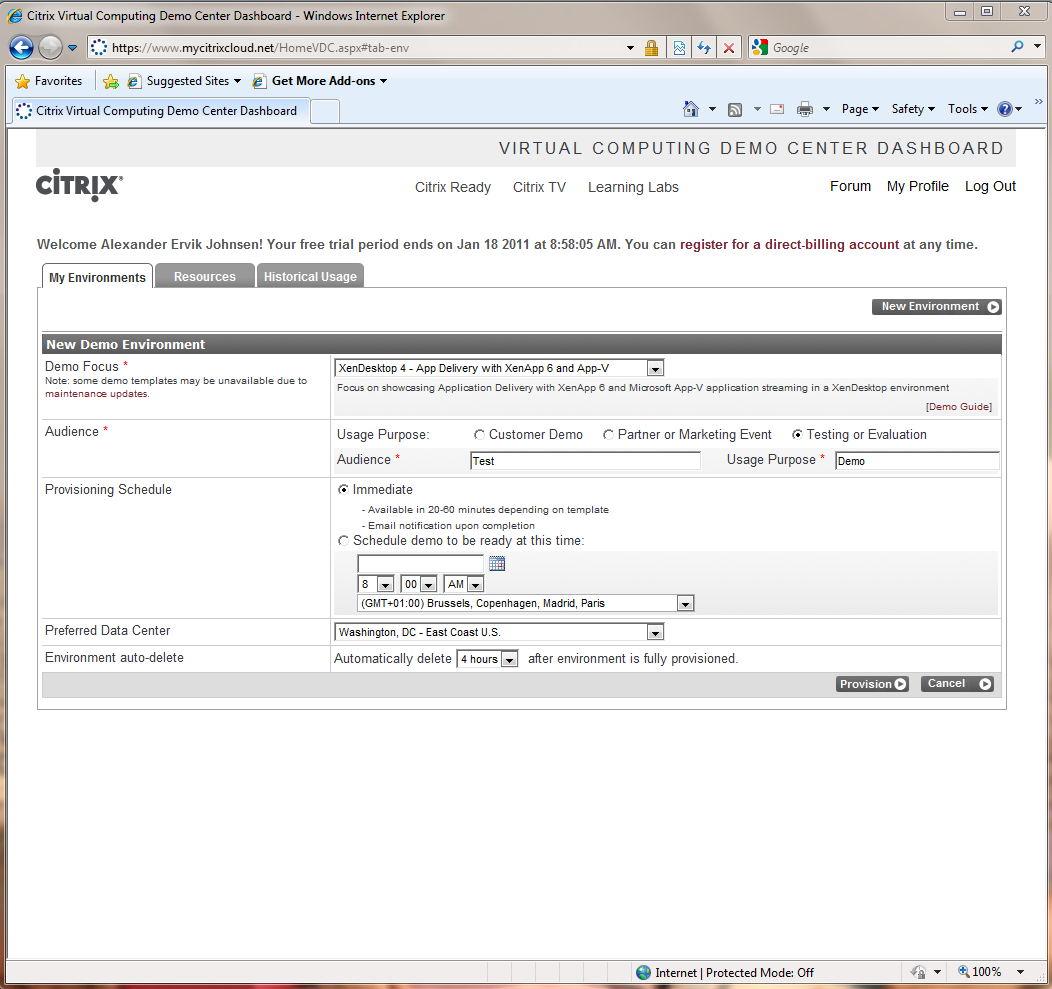1052x989 pixels.
Task: Click the Google search magnifier icon
Action: pos(1018,47)
